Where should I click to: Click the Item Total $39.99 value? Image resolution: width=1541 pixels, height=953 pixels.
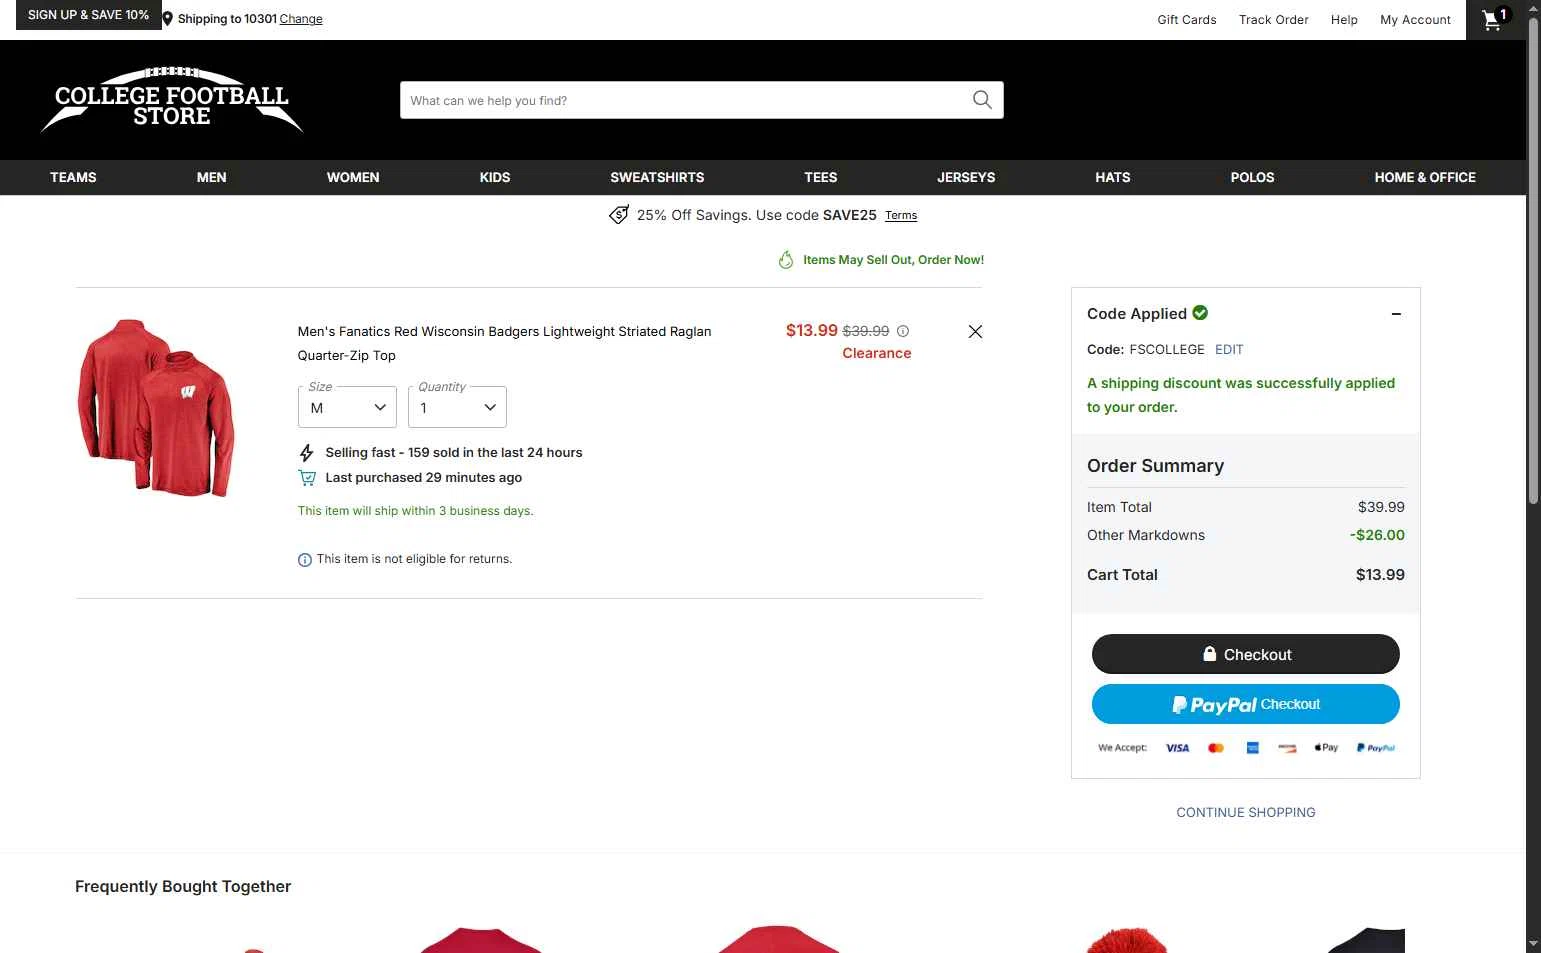click(x=1381, y=507)
